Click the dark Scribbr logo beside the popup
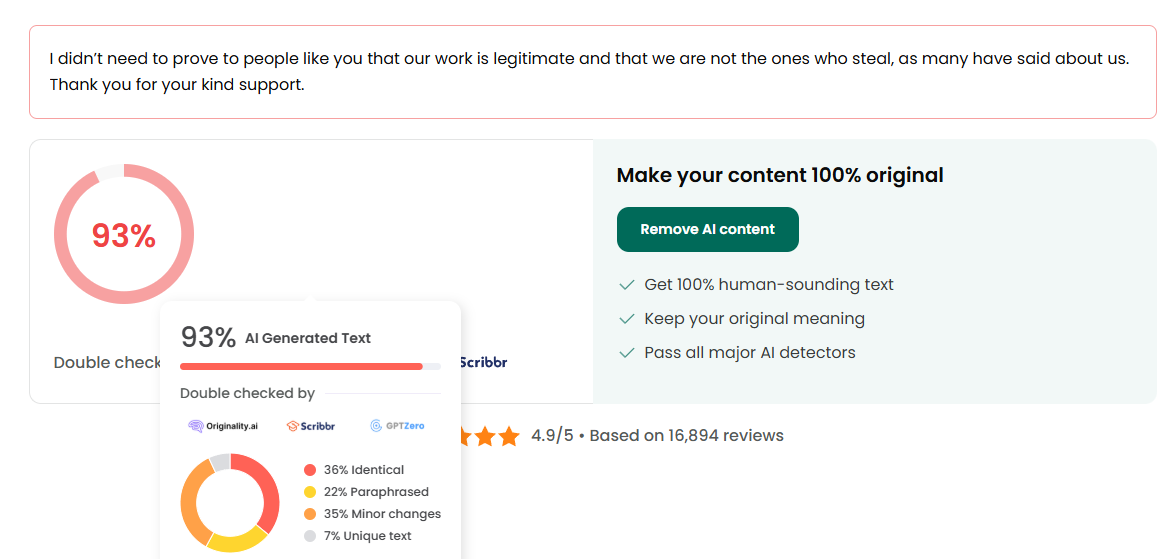This screenshot has height=559, width=1171. [x=483, y=362]
